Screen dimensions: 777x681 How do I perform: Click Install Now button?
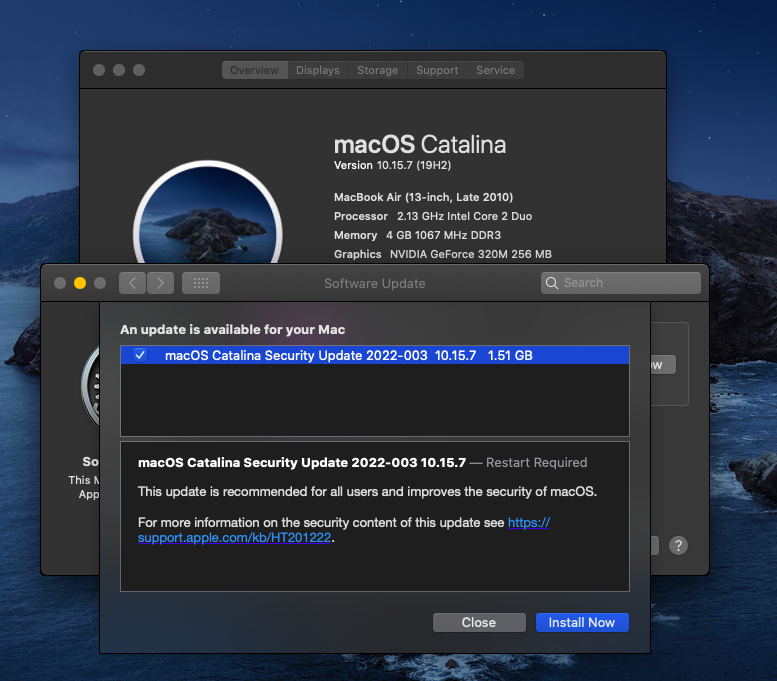[x=582, y=623]
